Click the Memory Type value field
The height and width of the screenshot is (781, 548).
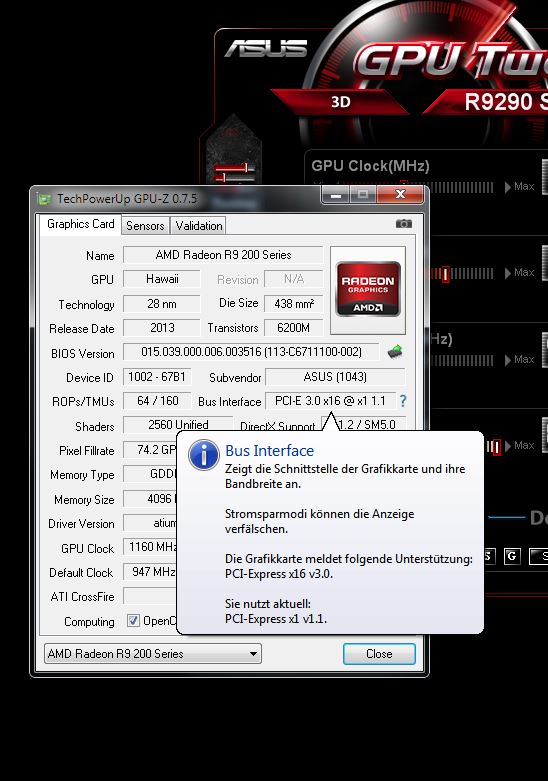(150, 474)
